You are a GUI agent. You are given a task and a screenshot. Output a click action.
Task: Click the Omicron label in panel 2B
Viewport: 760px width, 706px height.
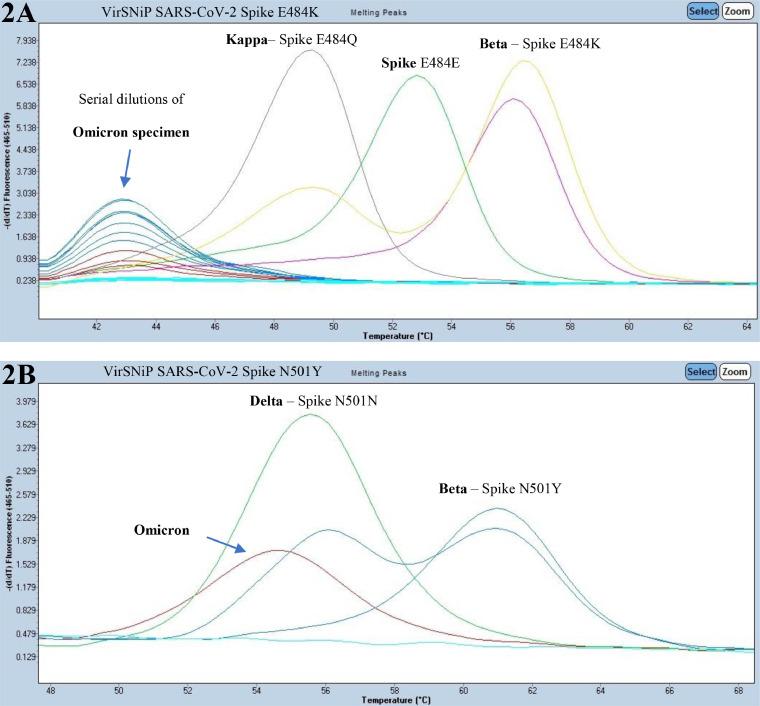(162, 530)
